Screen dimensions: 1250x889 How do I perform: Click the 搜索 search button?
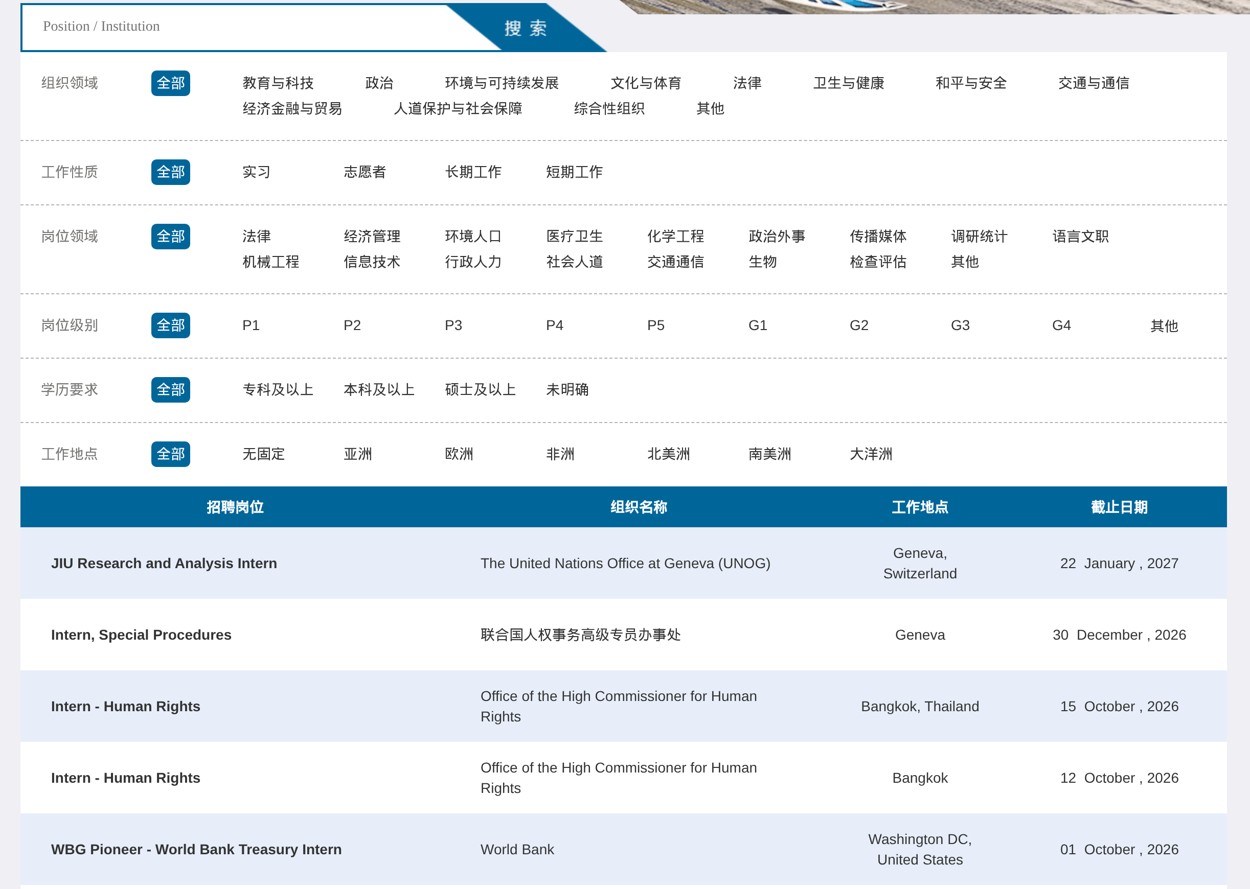(x=526, y=28)
